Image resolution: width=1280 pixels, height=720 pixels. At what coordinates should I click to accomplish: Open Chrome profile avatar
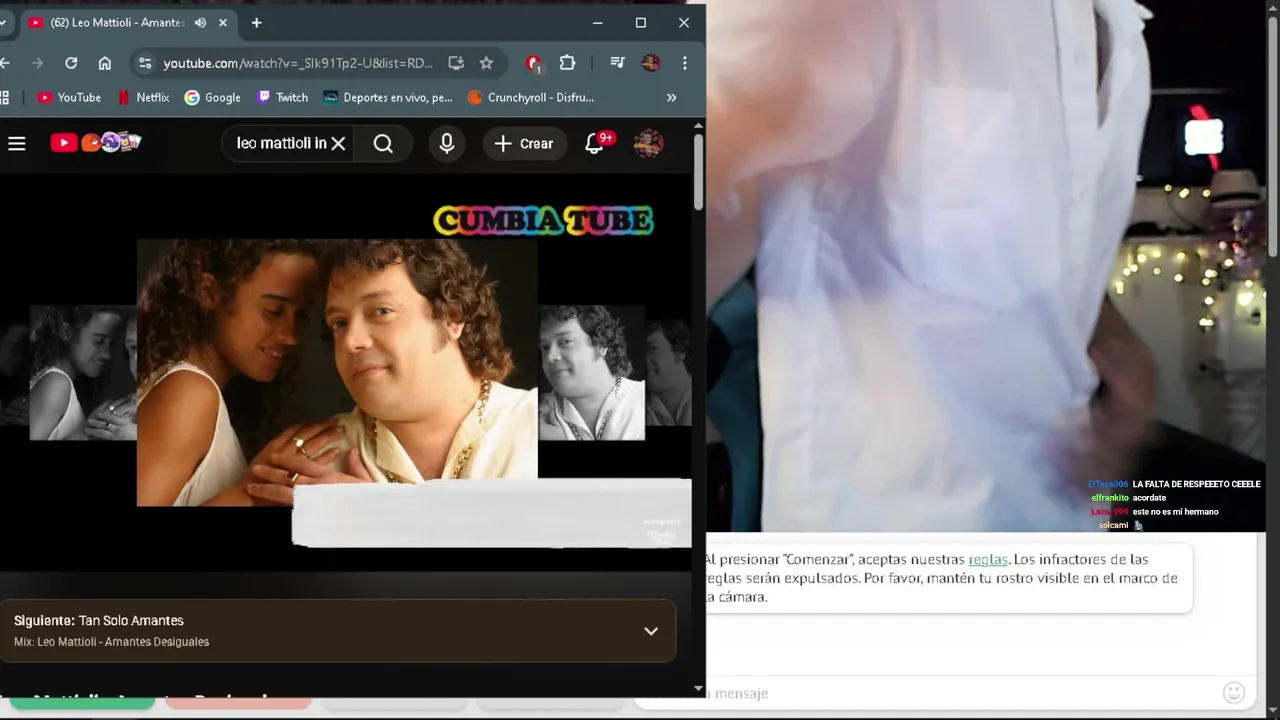tap(651, 63)
